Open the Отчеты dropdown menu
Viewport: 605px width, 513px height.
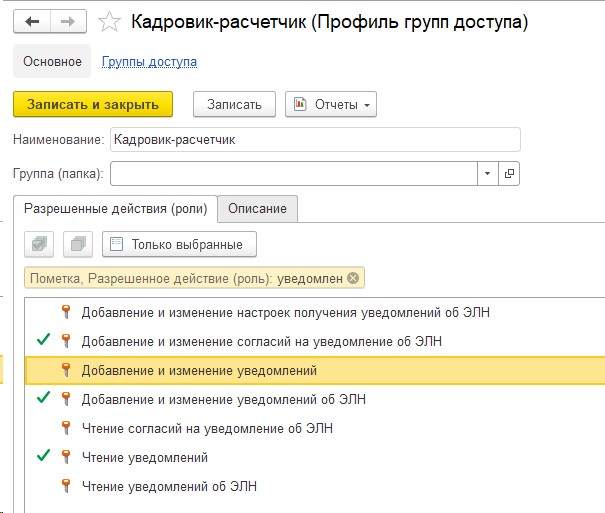pyautogui.click(x=331, y=104)
